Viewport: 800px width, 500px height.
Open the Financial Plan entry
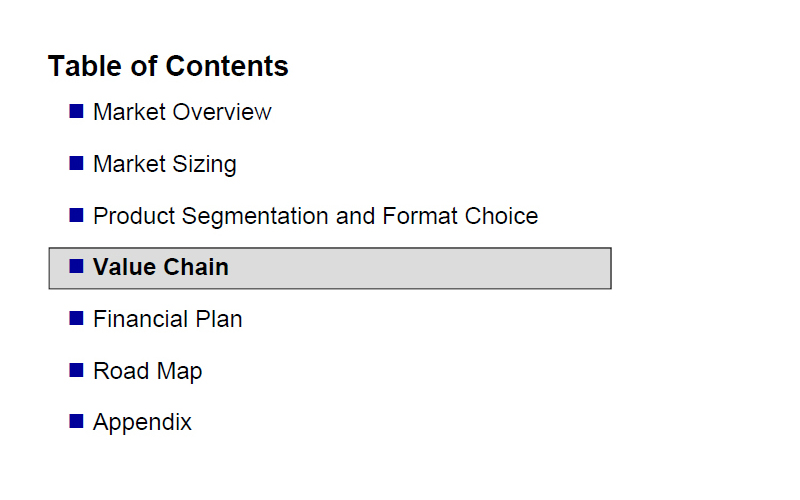tap(168, 319)
